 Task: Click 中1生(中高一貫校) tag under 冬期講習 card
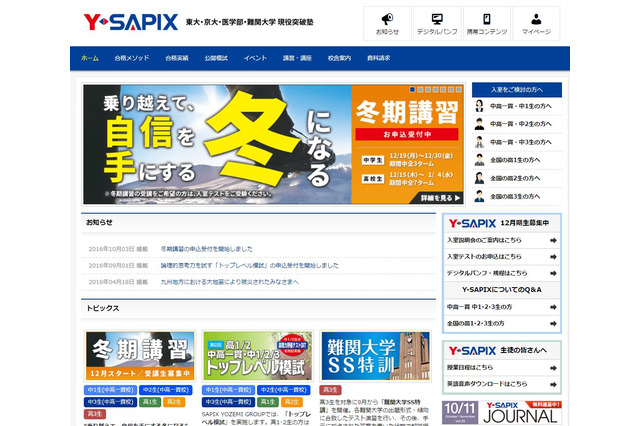coord(110,390)
